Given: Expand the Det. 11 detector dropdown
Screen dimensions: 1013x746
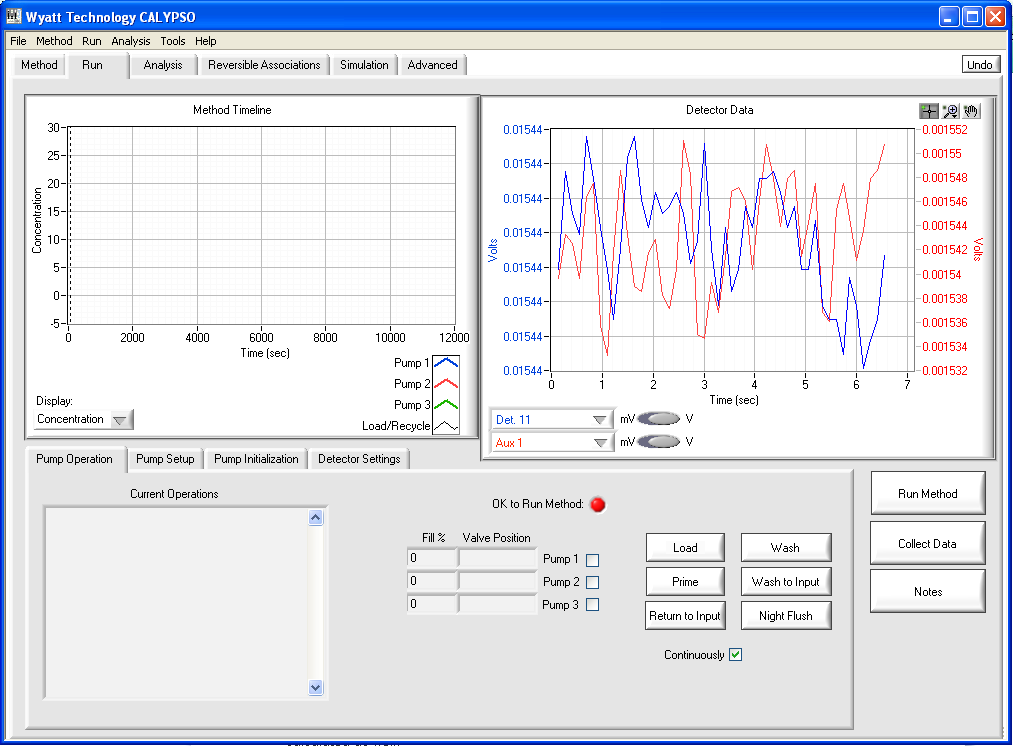Looking at the screenshot, I should coord(599,420).
